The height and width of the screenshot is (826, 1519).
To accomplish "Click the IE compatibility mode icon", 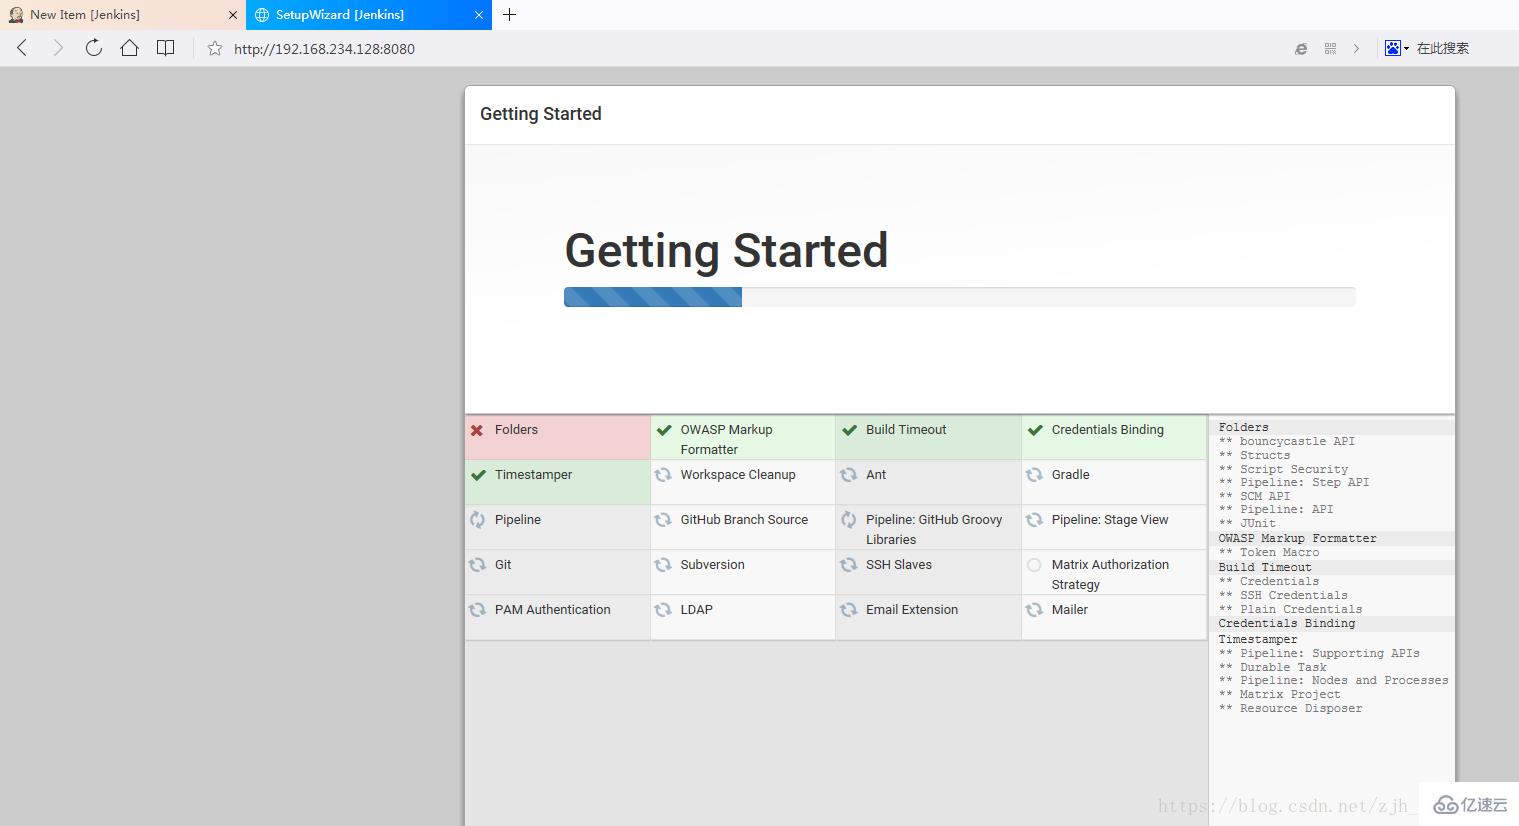I will (1301, 48).
